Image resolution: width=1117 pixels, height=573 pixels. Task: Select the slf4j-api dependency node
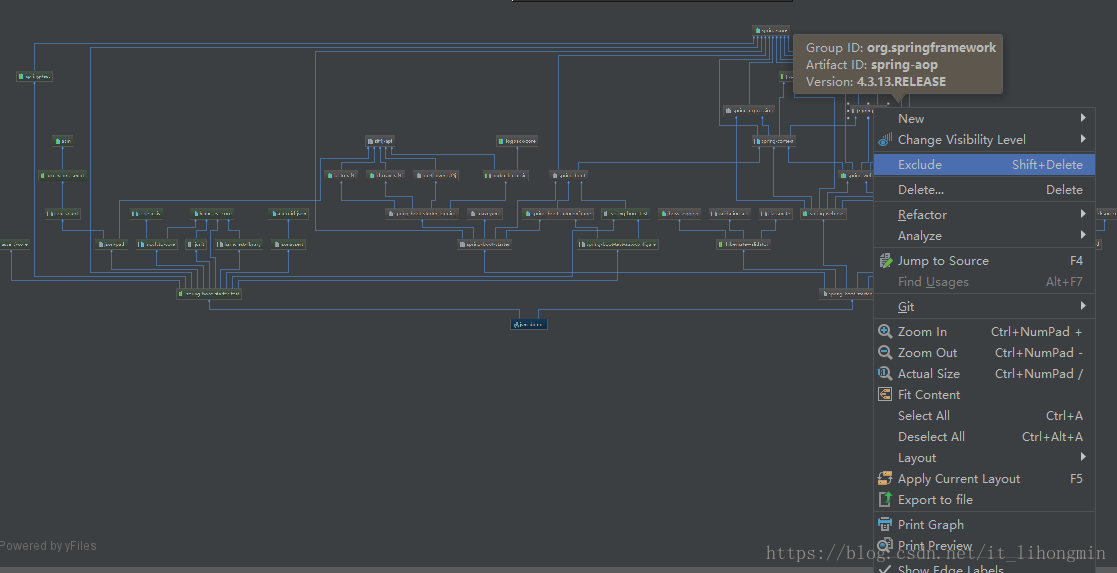[380, 141]
